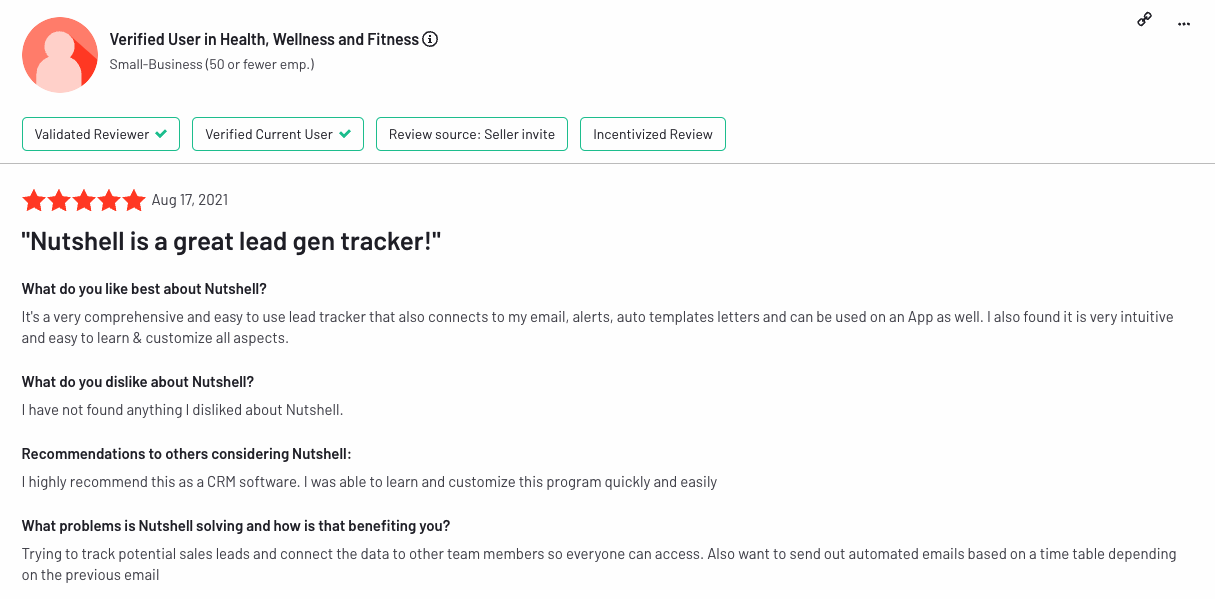1215x599 pixels.
Task: Click the Validated Reviewer badge
Action: (101, 134)
